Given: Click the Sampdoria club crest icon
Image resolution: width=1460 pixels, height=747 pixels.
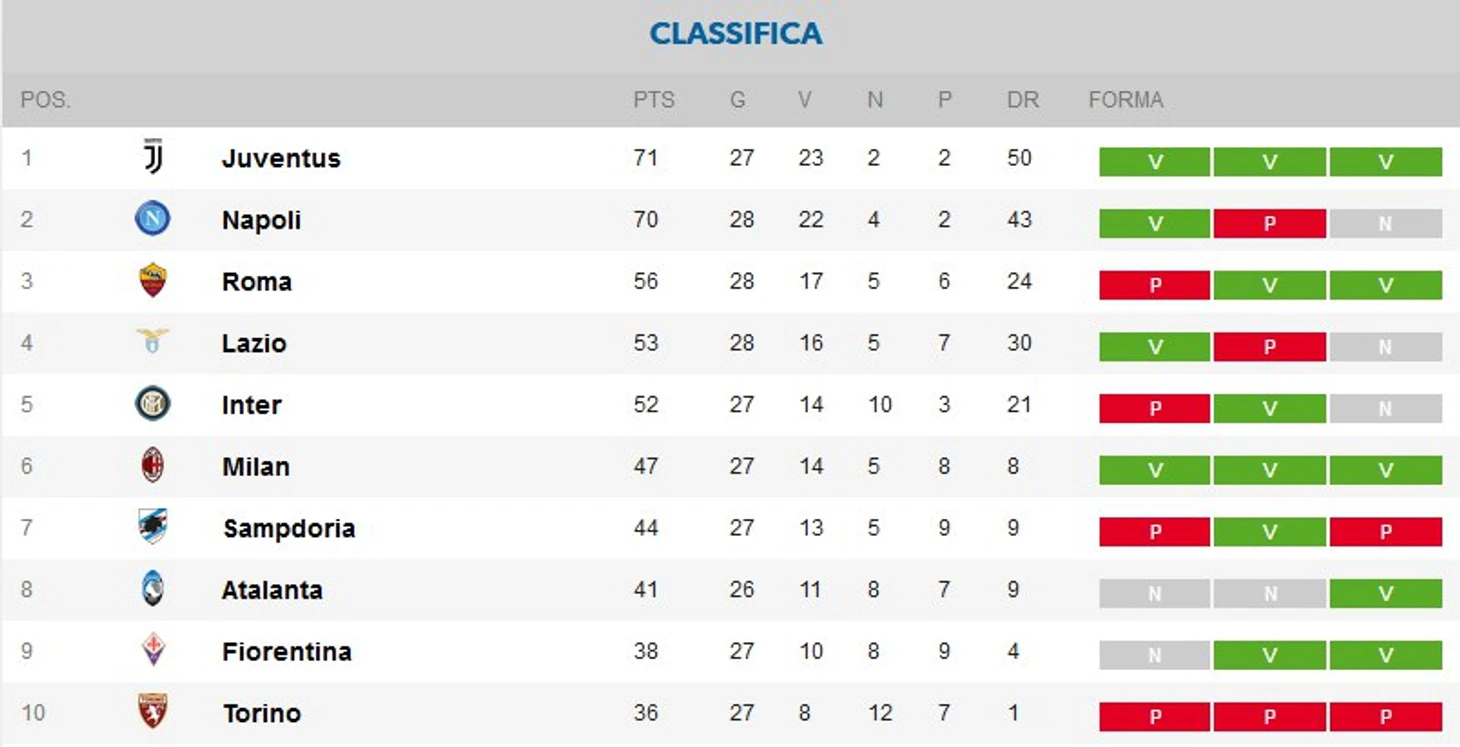Looking at the screenshot, I should tap(153, 527).
